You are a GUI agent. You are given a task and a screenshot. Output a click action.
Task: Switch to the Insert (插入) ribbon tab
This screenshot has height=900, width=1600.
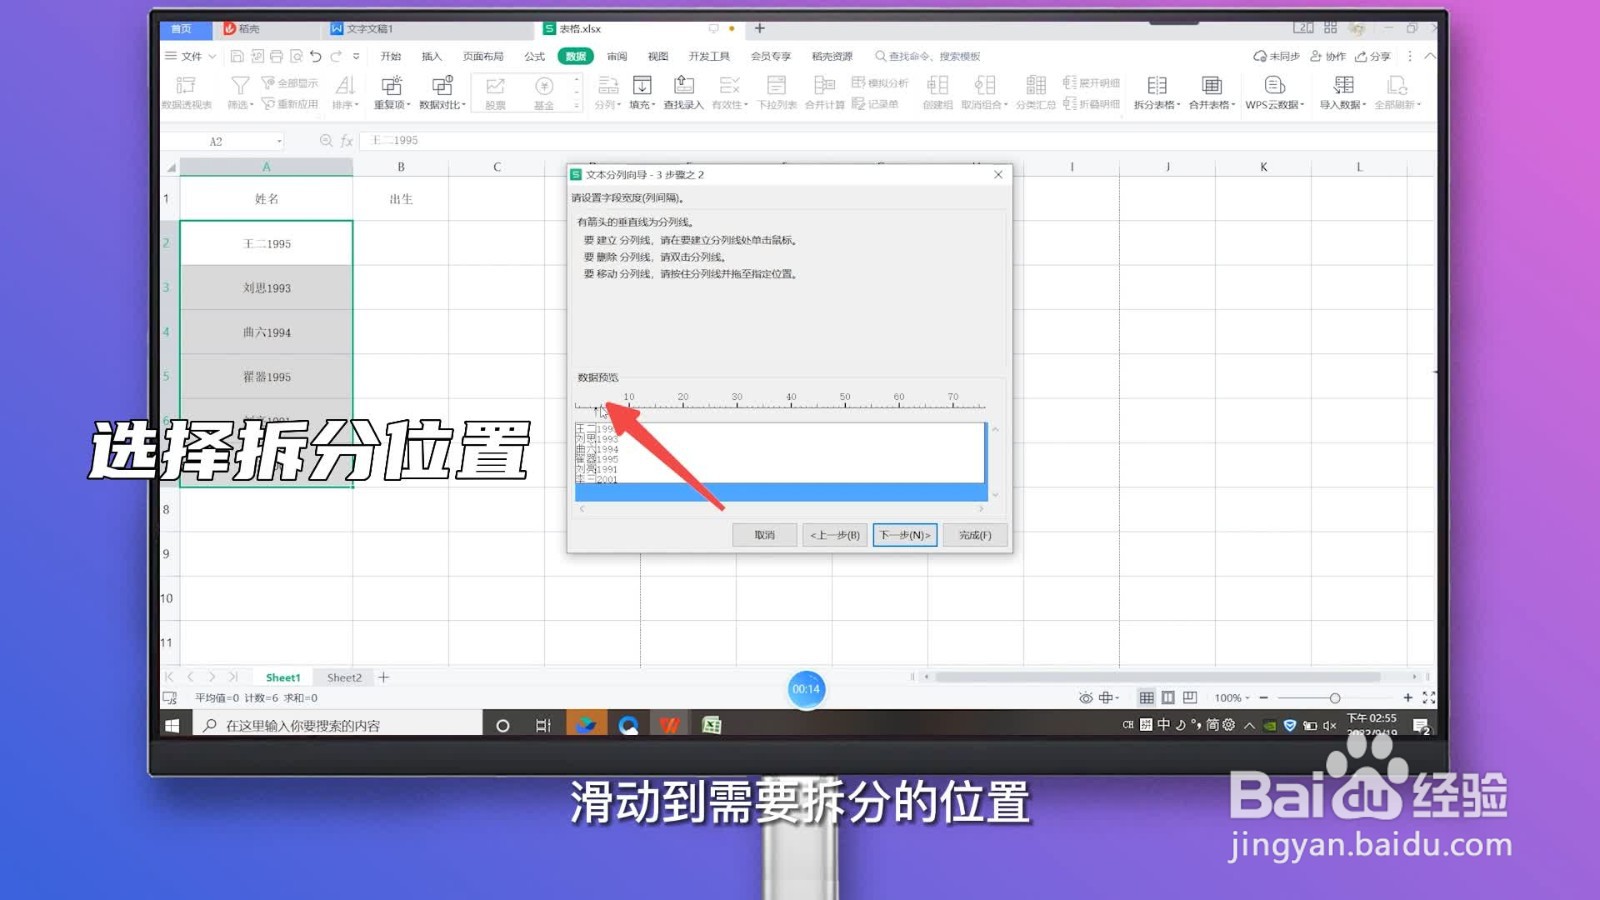[x=432, y=56]
